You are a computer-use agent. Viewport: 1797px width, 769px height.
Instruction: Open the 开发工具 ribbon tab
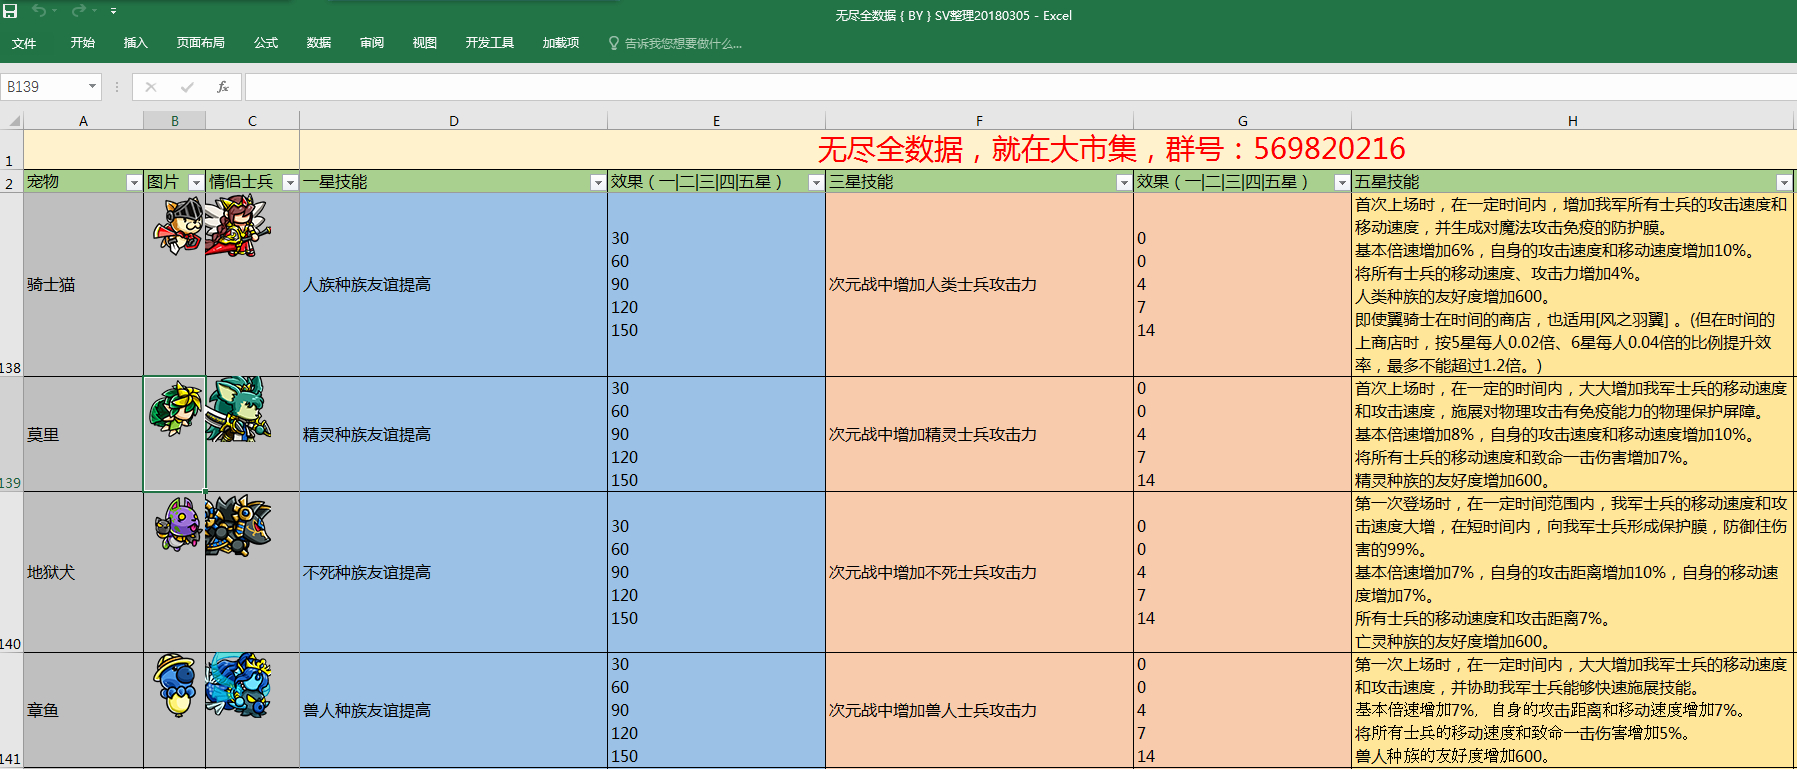pyautogui.click(x=490, y=43)
